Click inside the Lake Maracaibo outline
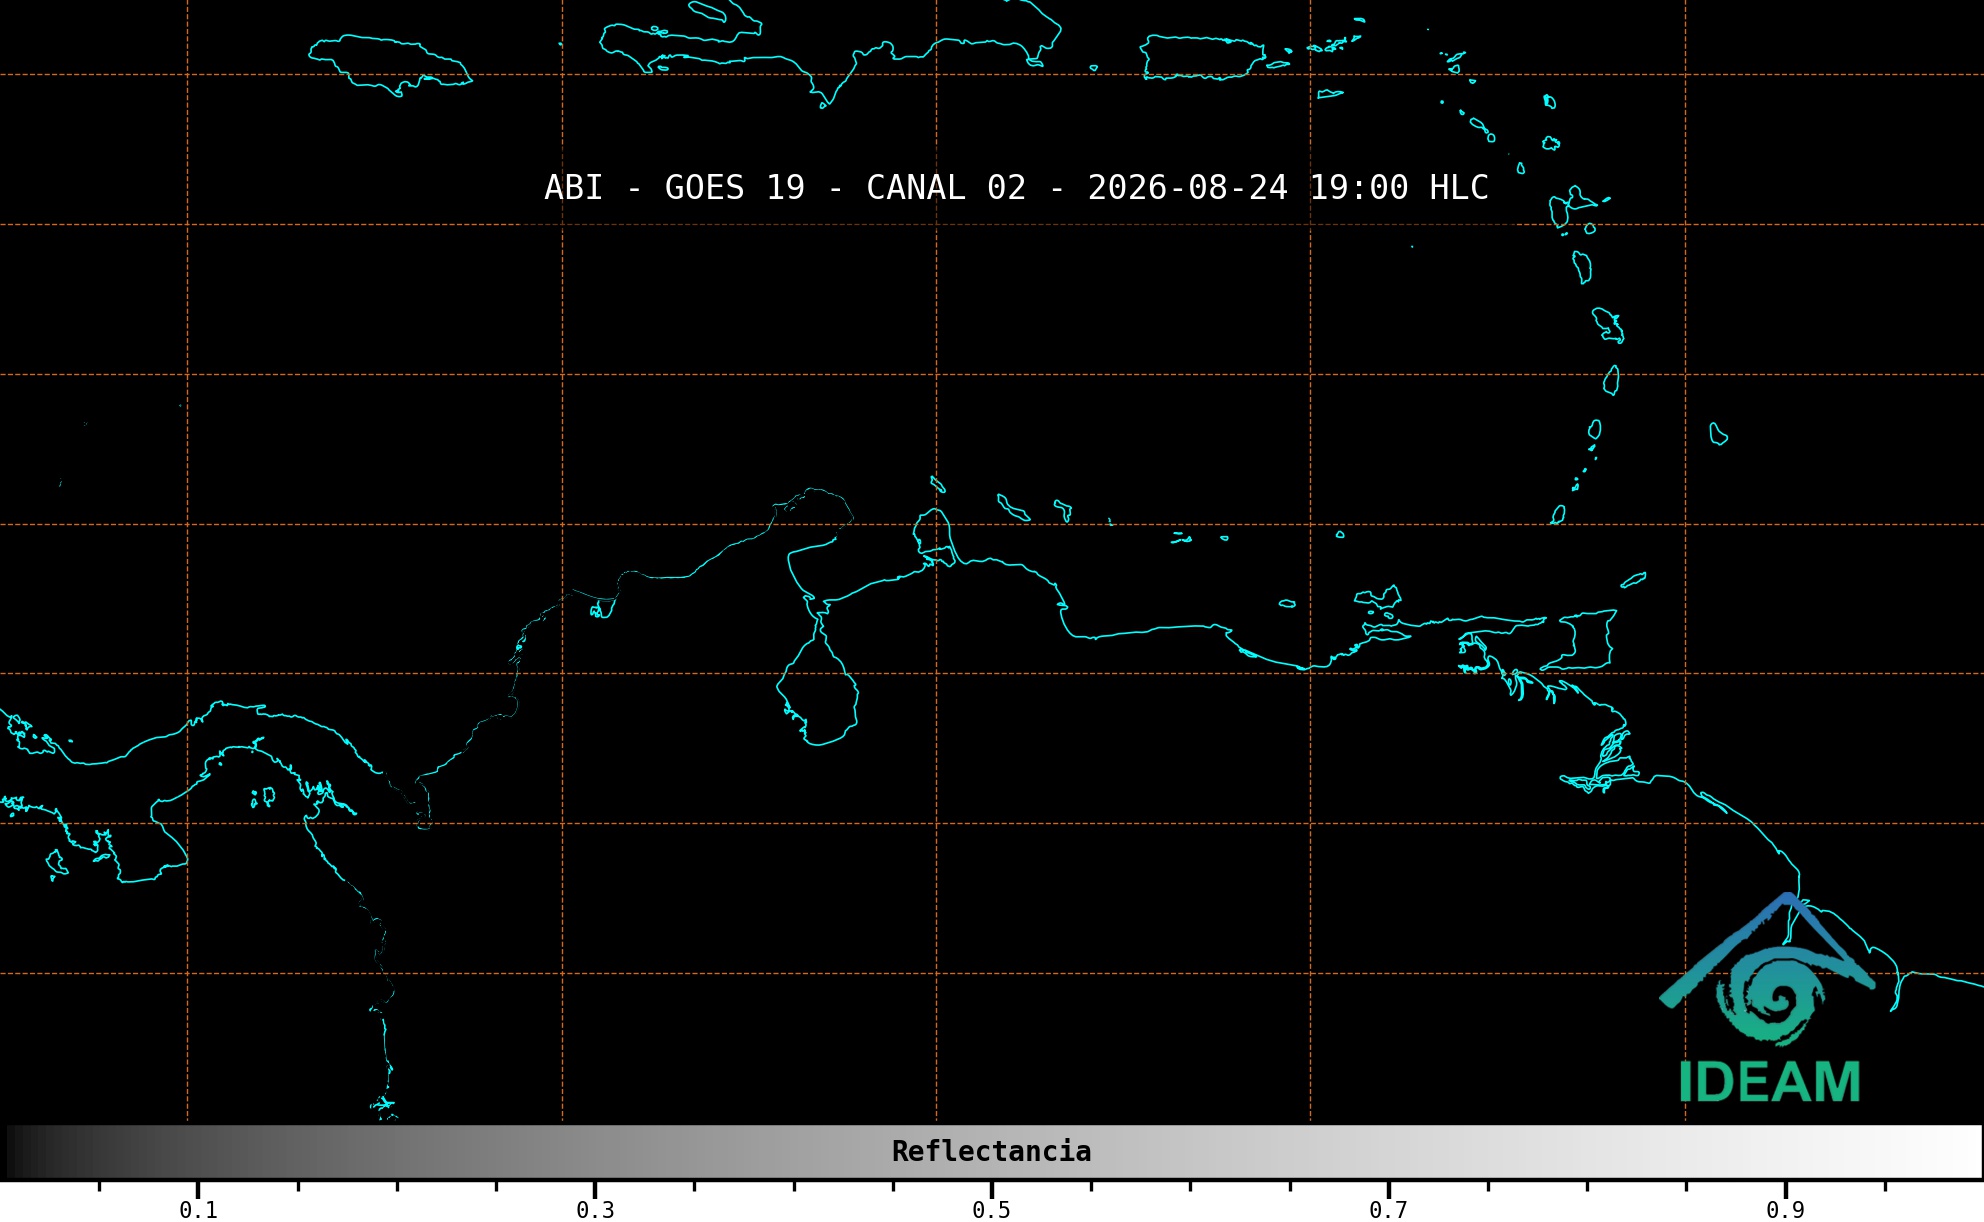 pyautogui.click(x=820, y=690)
